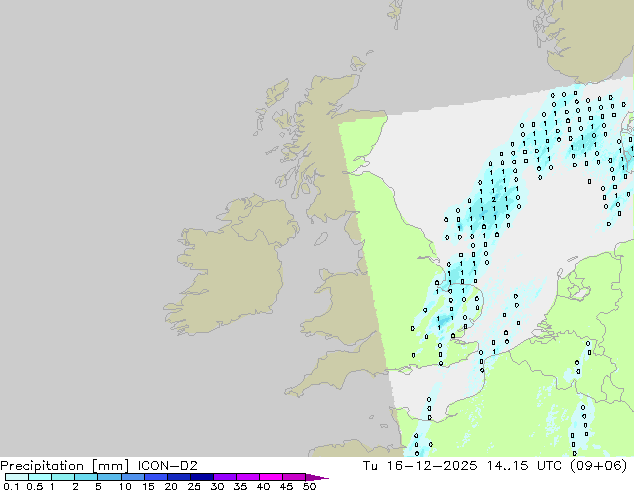Click the 35–40 mm legend color swatch
This screenshot has width=634, height=490.
click(x=248, y=477)
